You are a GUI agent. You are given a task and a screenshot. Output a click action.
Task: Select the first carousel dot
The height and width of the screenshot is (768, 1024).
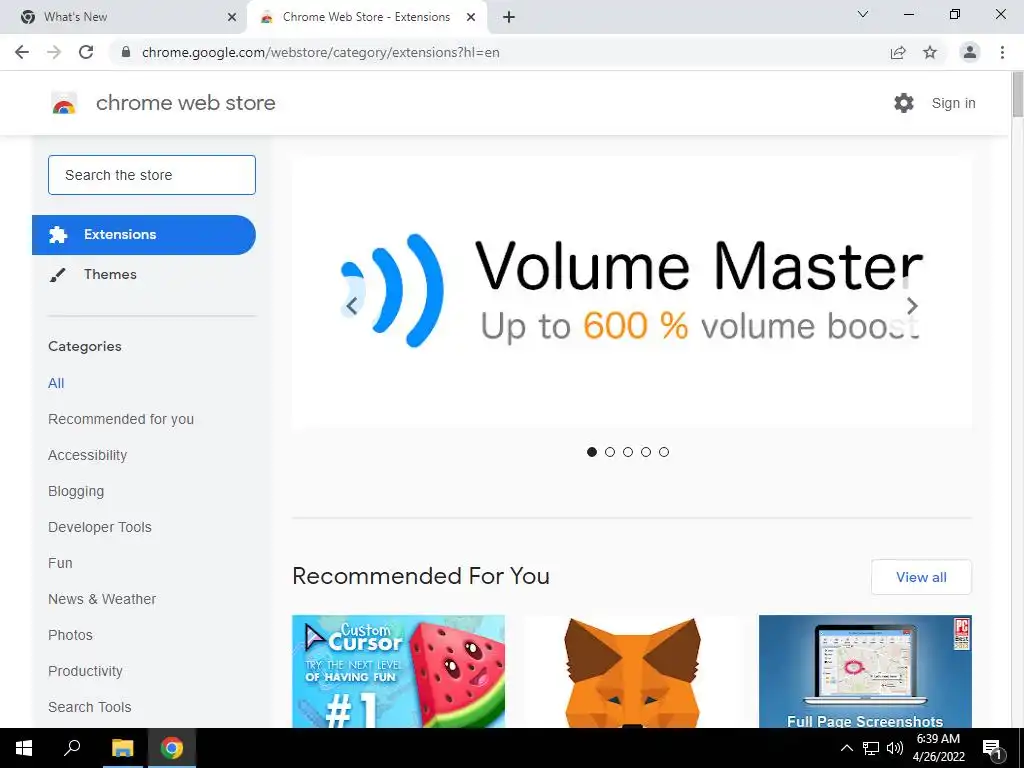pos(592,452)
